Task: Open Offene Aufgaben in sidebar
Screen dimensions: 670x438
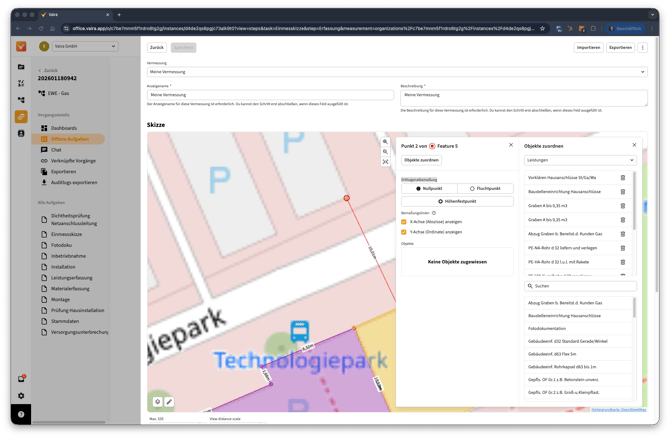Action: pyautogui.click(x=68, y=139)
